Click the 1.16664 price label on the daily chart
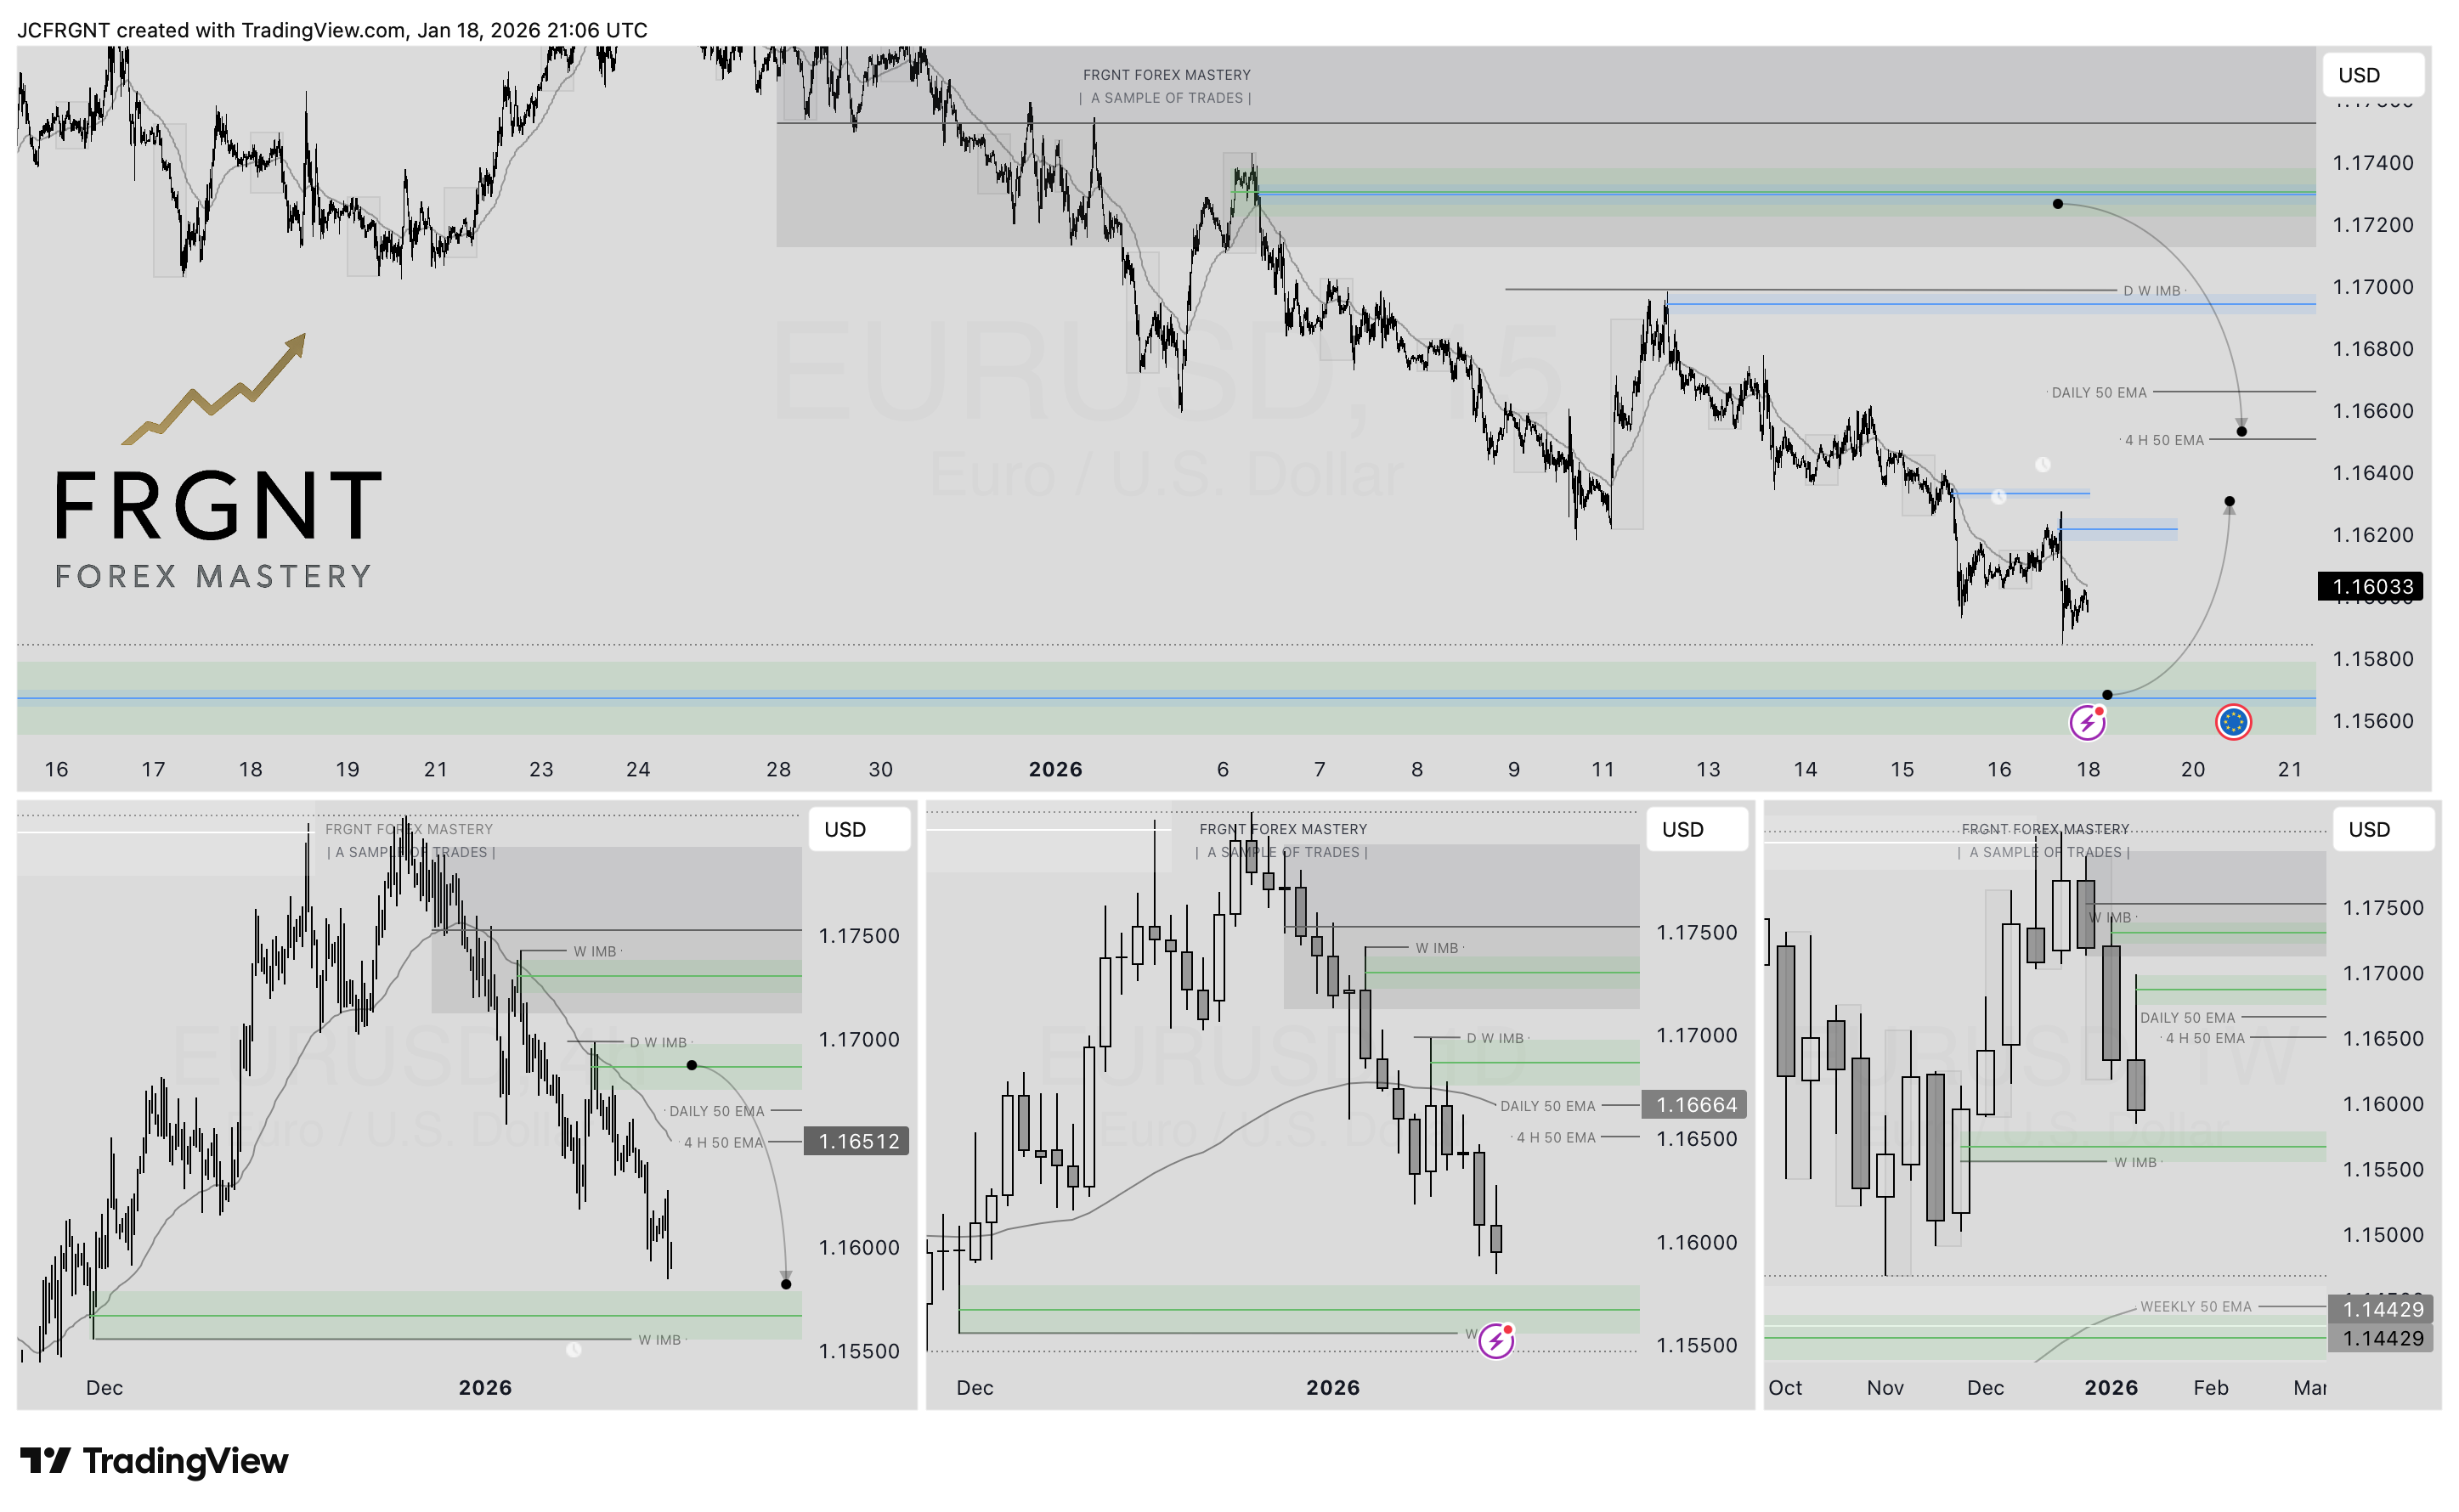 [1695, 1104]
